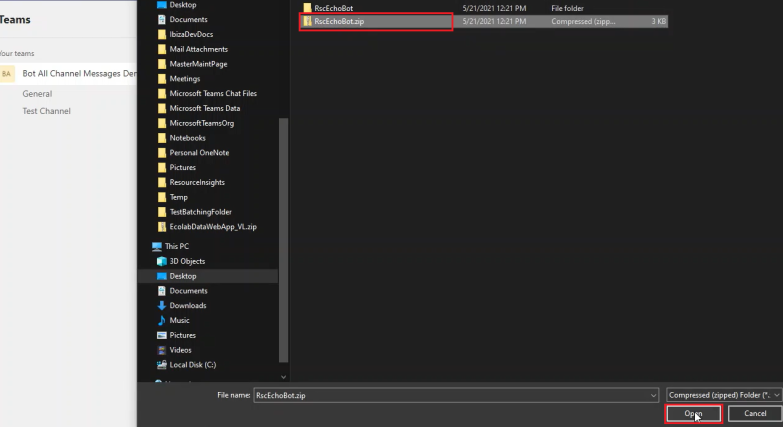Click the BA team avatar in Teams
The height and width of the screenshot is (427, 783).
tap(6, 74)
